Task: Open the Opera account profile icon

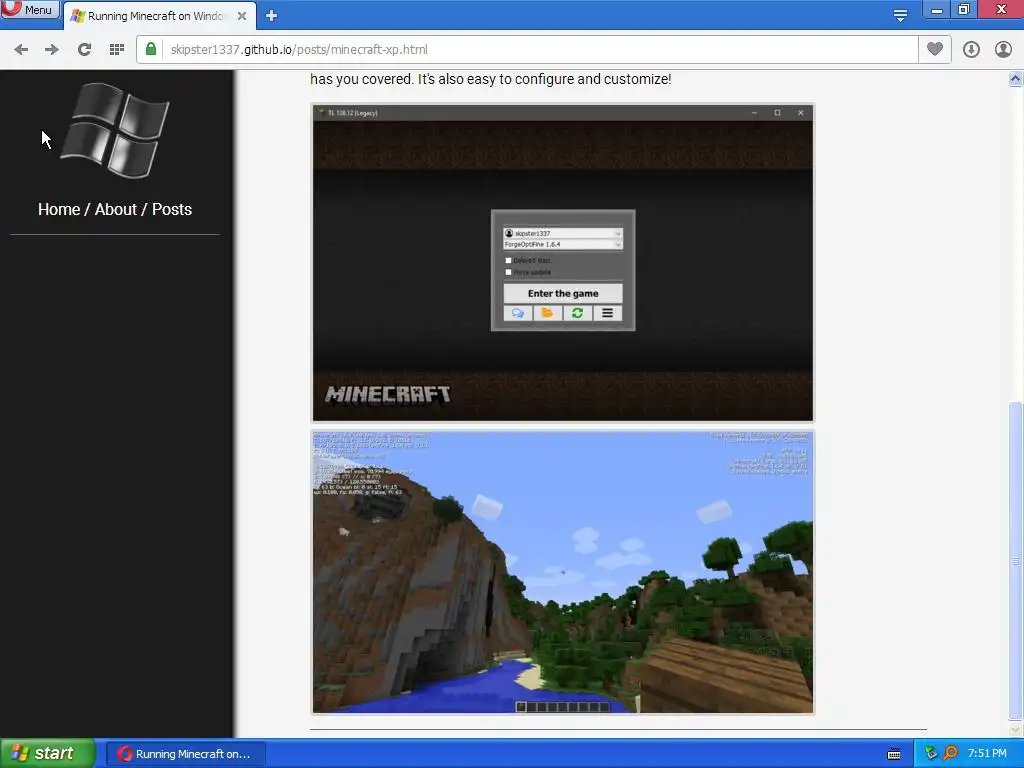Action: 1003,50
